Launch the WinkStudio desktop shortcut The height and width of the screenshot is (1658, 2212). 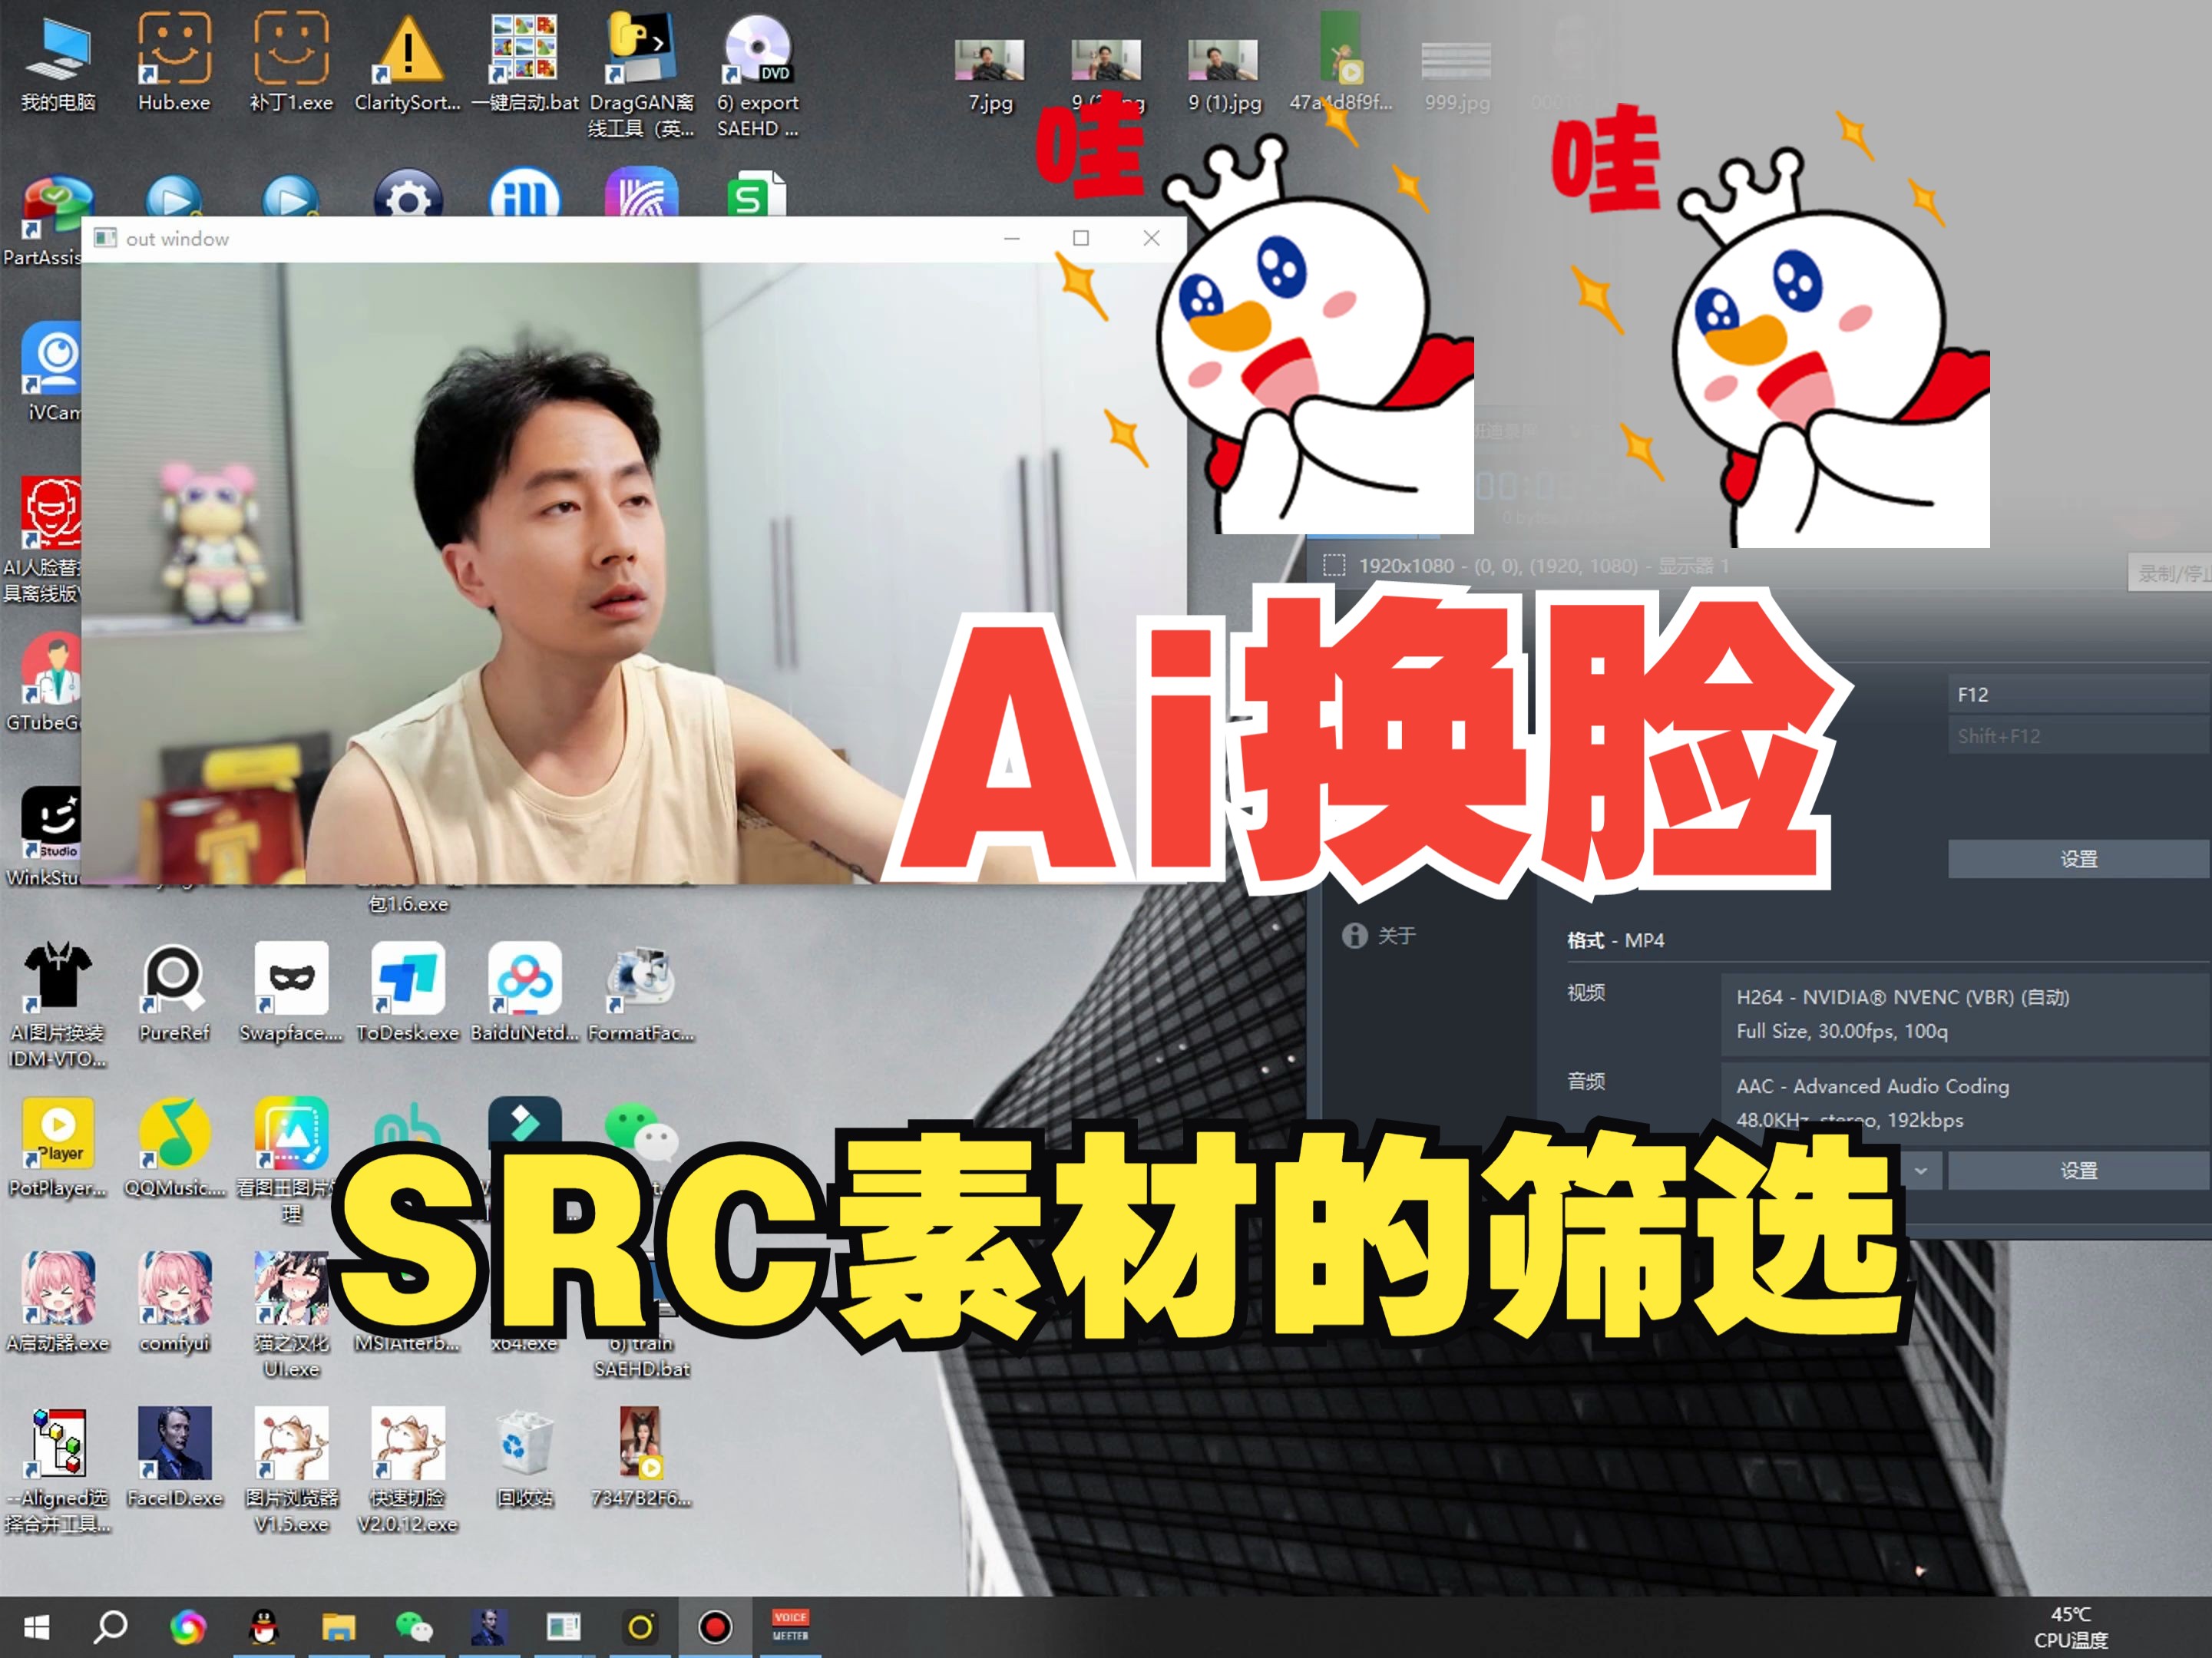pos(44,837)
